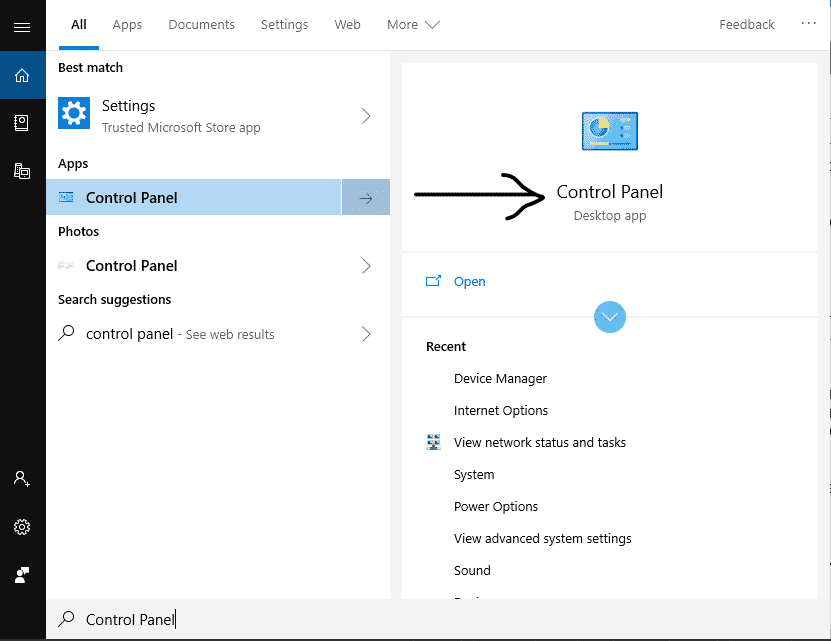Click the magnifier icon in search box

pyautogui.click(x=65, y=619)
